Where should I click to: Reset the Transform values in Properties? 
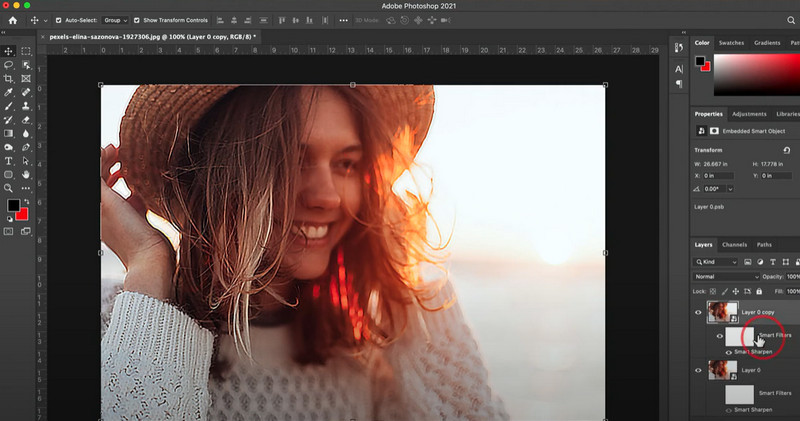coord(786,150)
